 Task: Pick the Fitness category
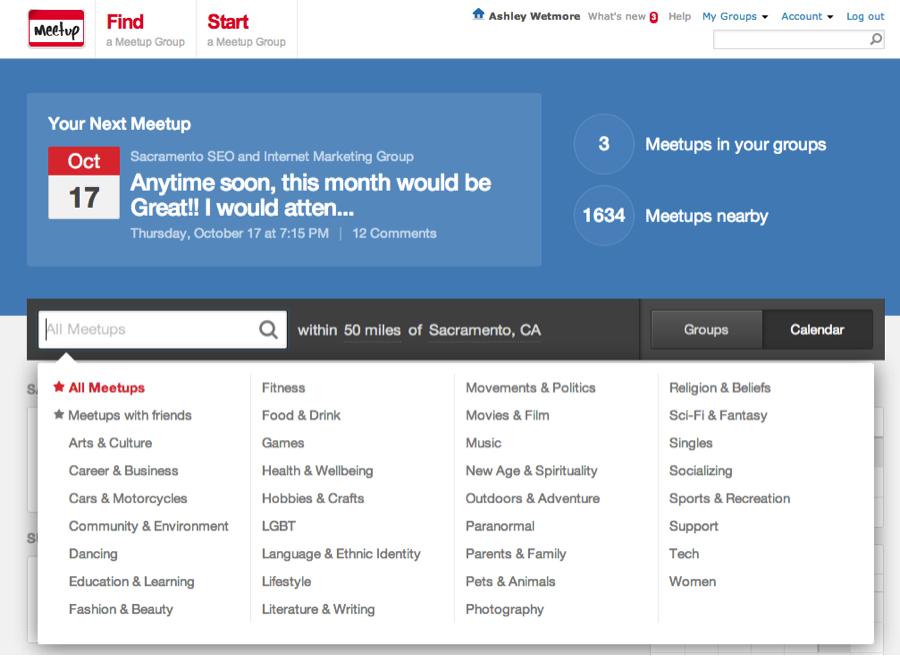284,387
